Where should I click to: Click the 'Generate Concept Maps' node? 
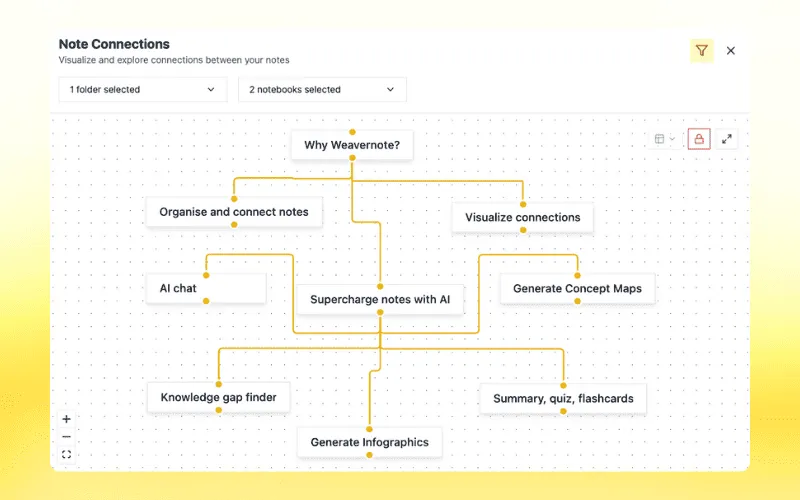tap(577, 289)
